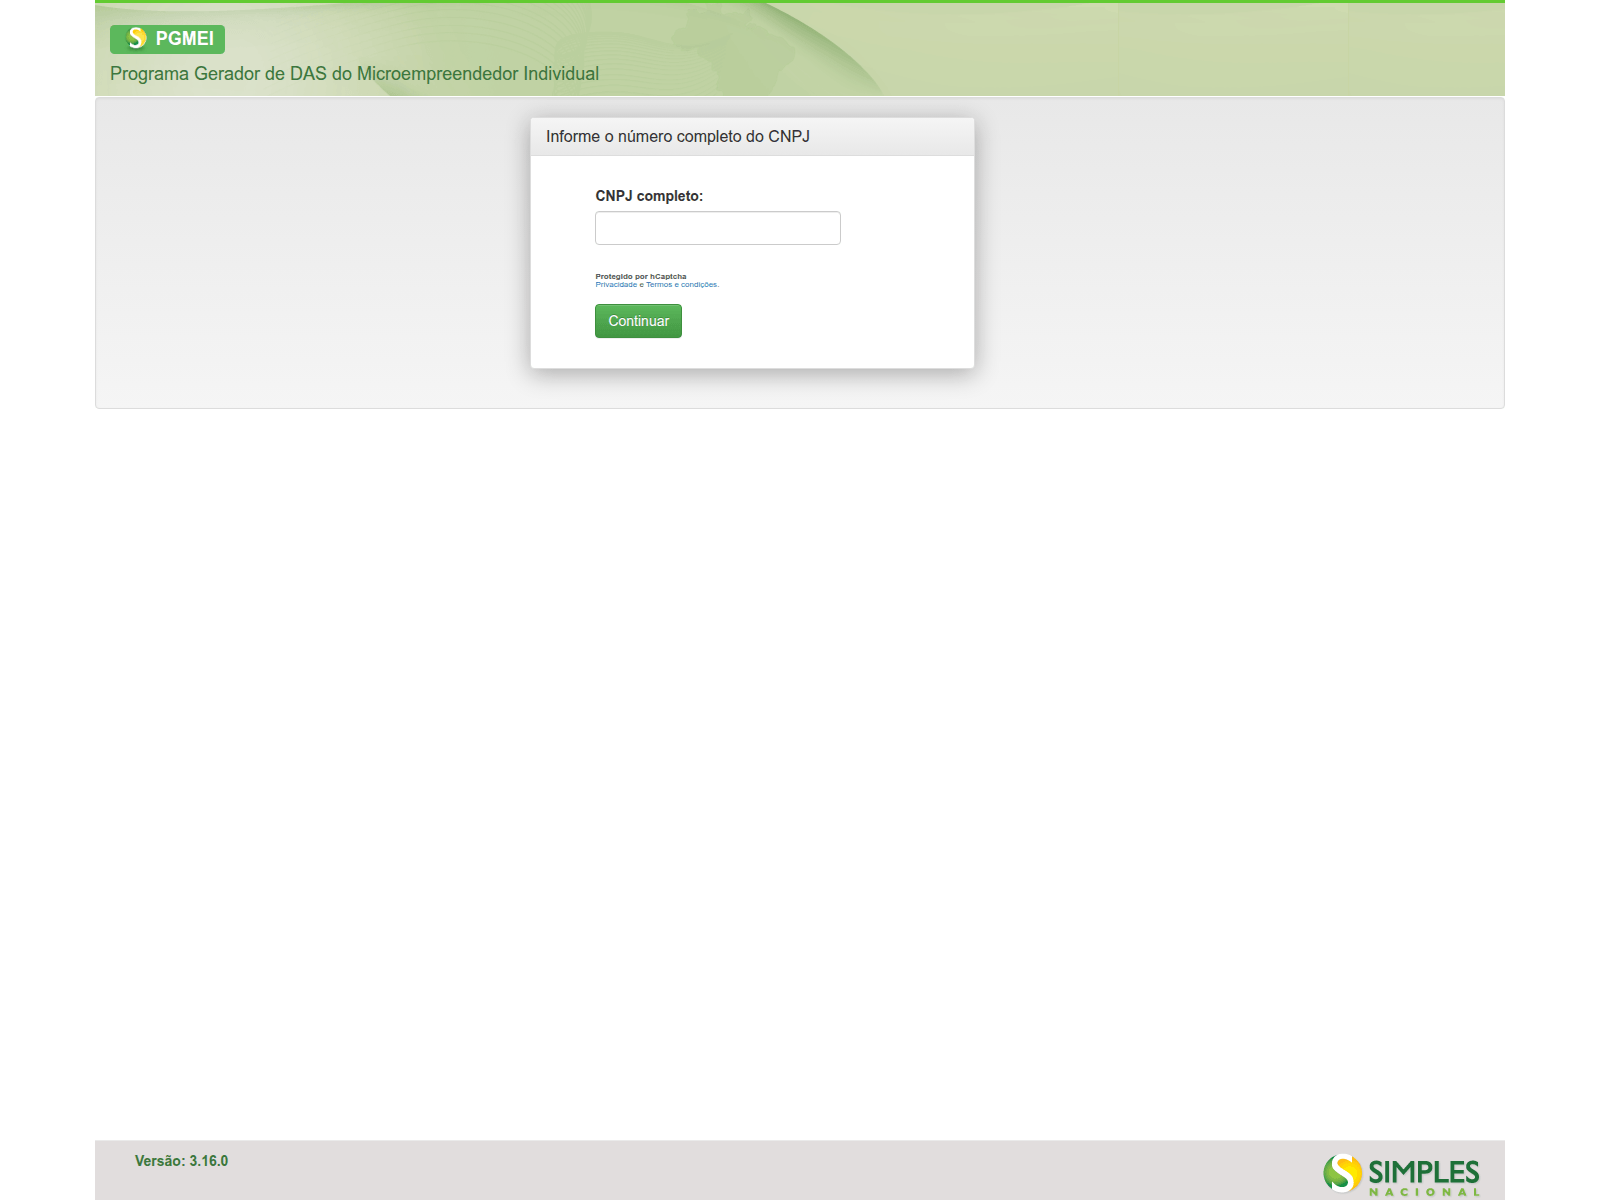The width and height of the screenshot is (1600, 1200).
Task: Focus the CNPJ completo input field
Action: coord(717,228)
